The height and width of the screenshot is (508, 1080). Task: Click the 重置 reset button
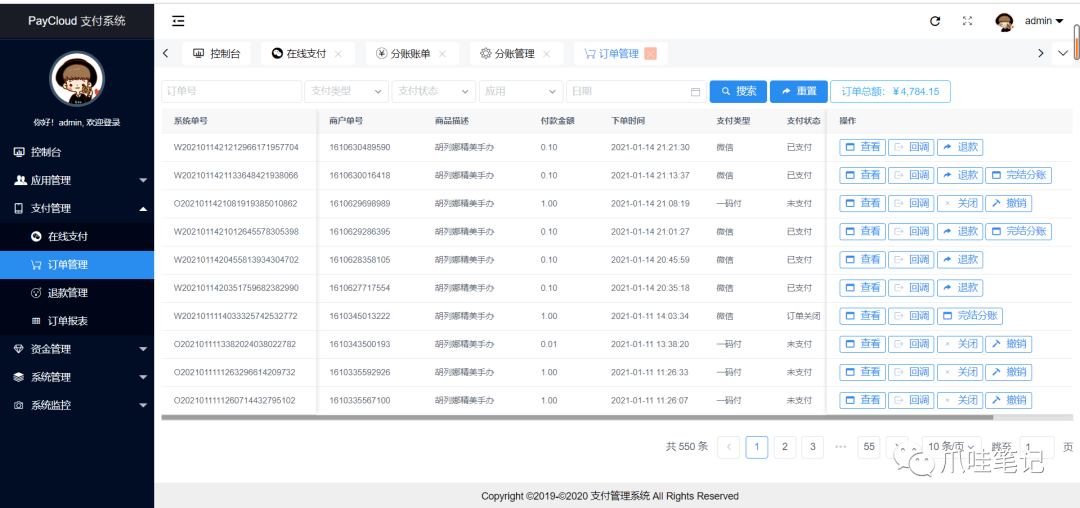point(798,91)
